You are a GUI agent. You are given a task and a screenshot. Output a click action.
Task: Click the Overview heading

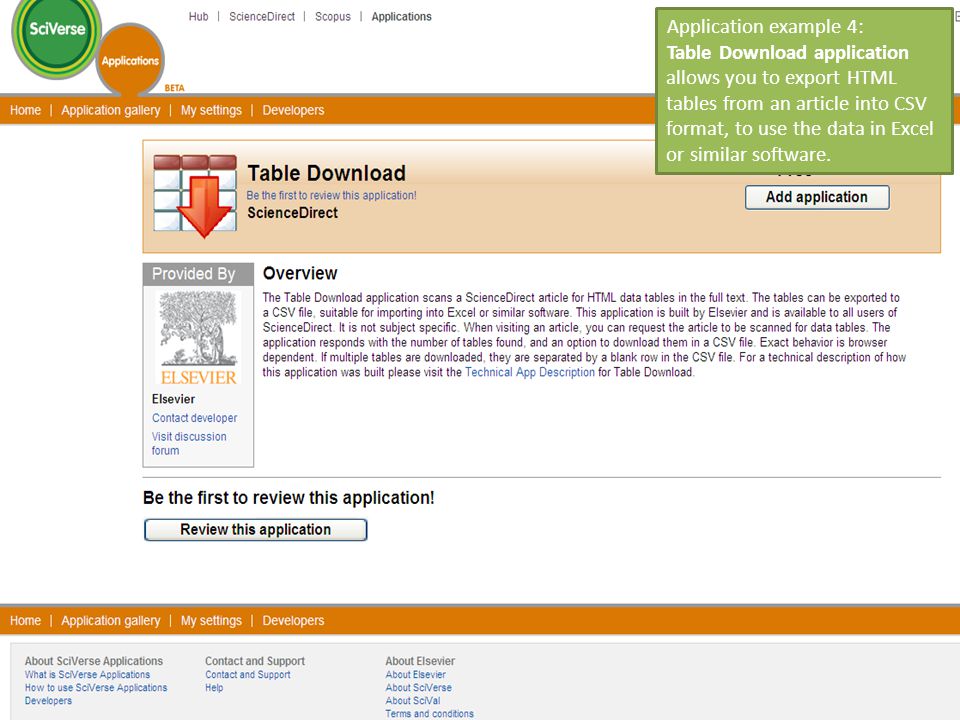pos(300,273)
